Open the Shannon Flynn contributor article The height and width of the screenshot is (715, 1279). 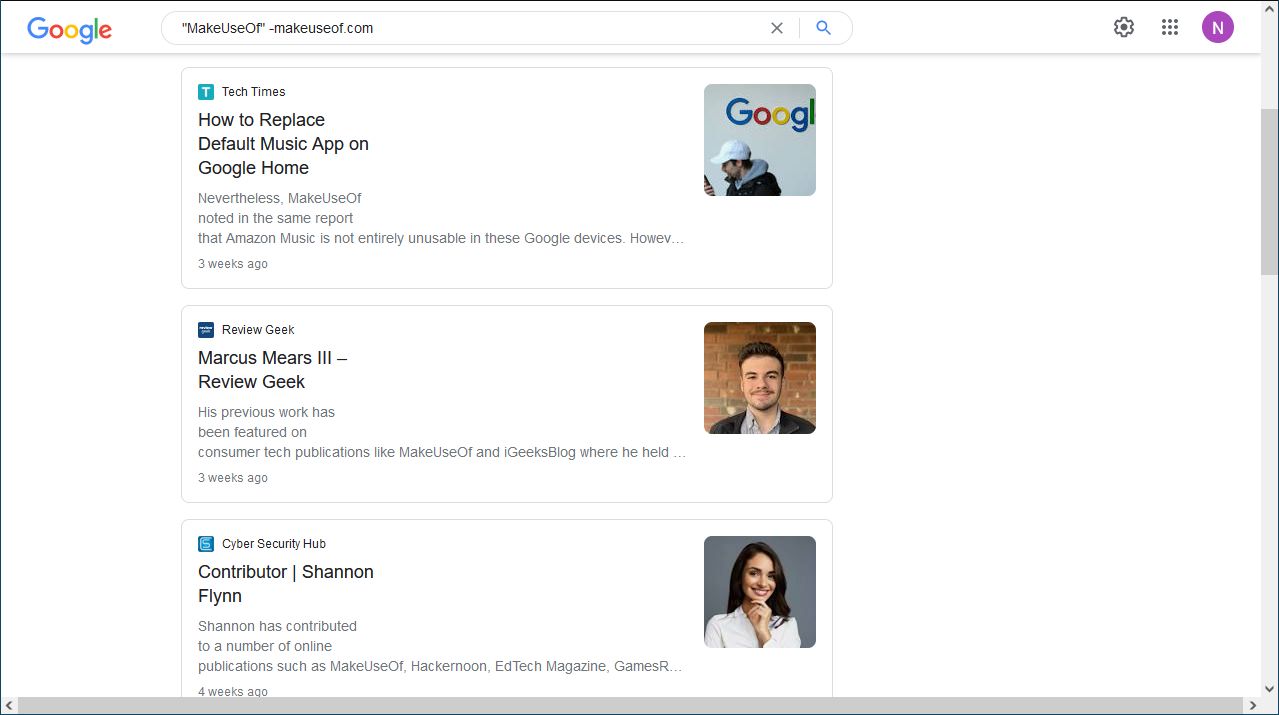point(285,583)
